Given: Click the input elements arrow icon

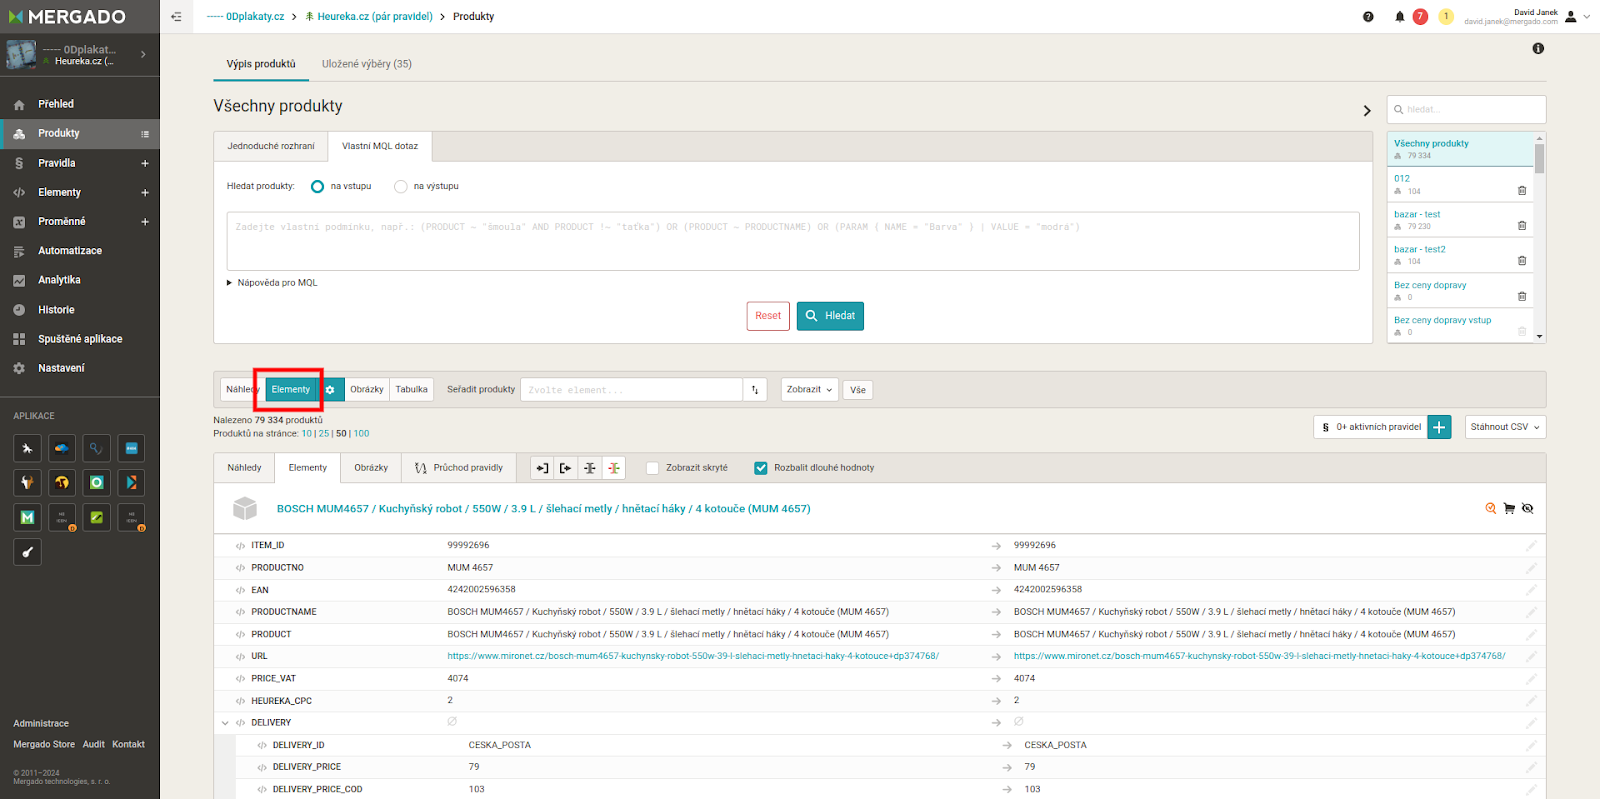Looking at the screenshot, I should [542, 468].
